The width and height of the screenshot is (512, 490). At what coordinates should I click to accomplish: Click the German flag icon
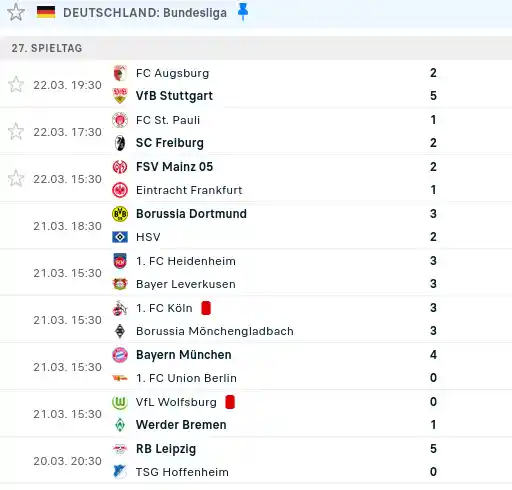tap(46, 12)
